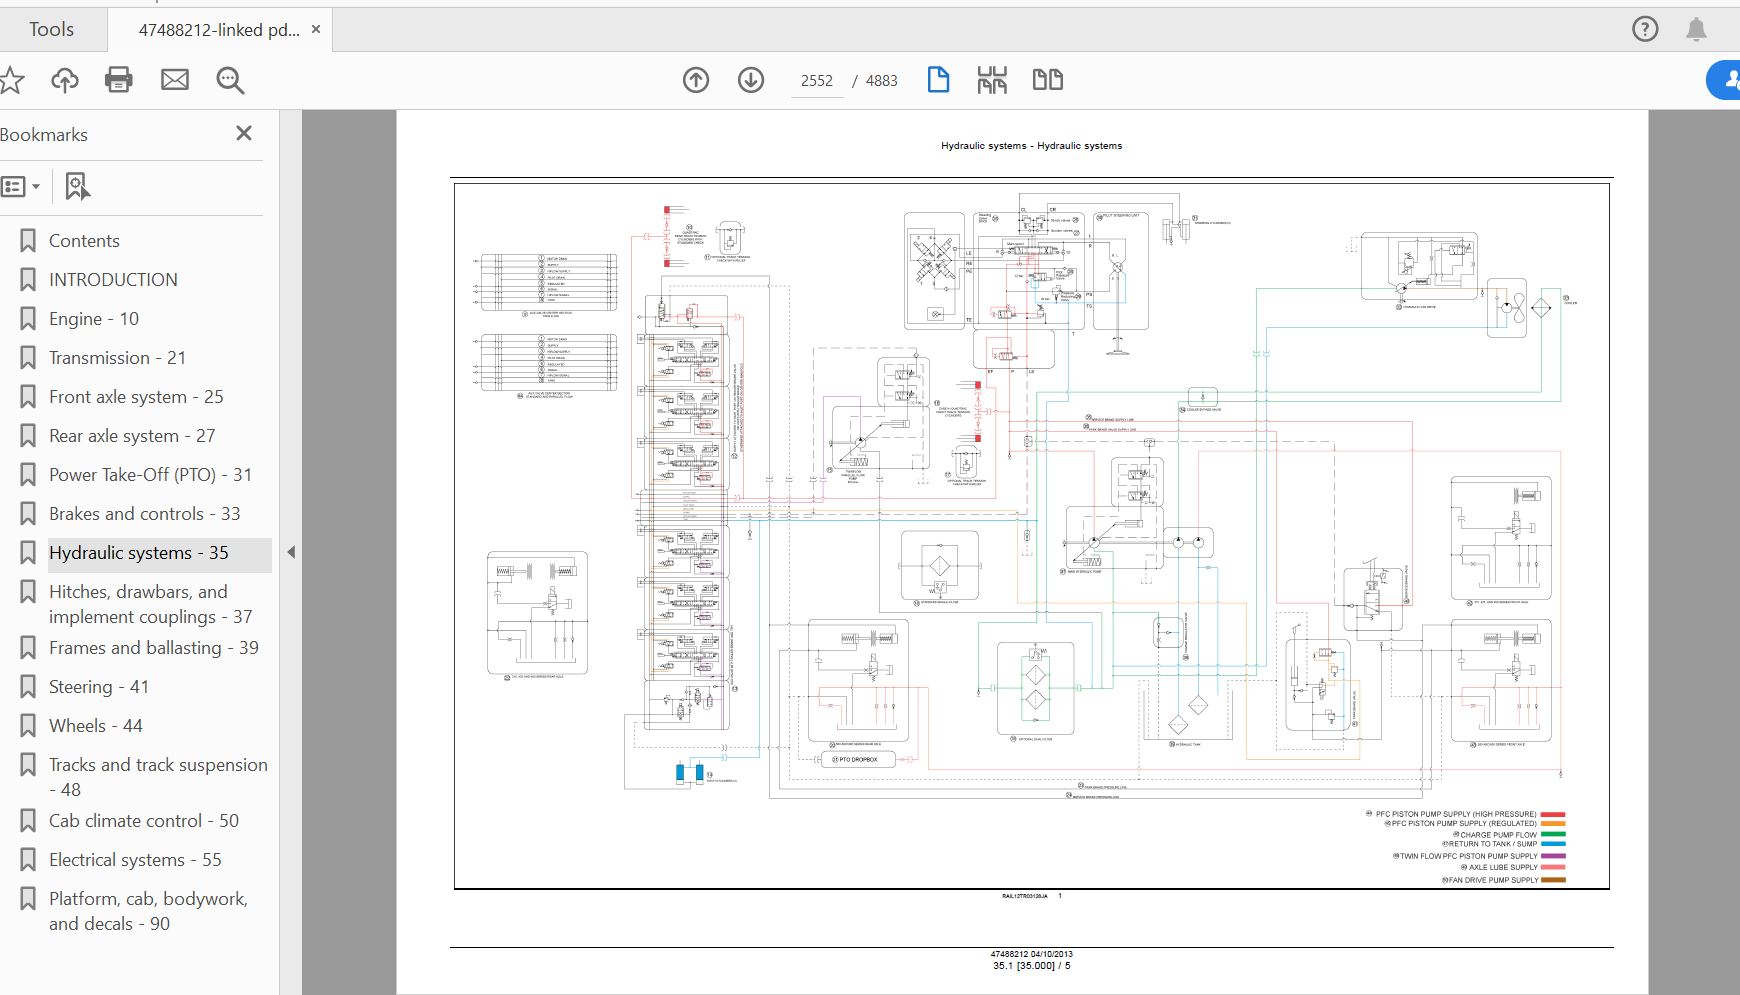This screenshot has height=995, width=1740.
Task: Upload the file with the cloud icon
Action: point(65,80)
